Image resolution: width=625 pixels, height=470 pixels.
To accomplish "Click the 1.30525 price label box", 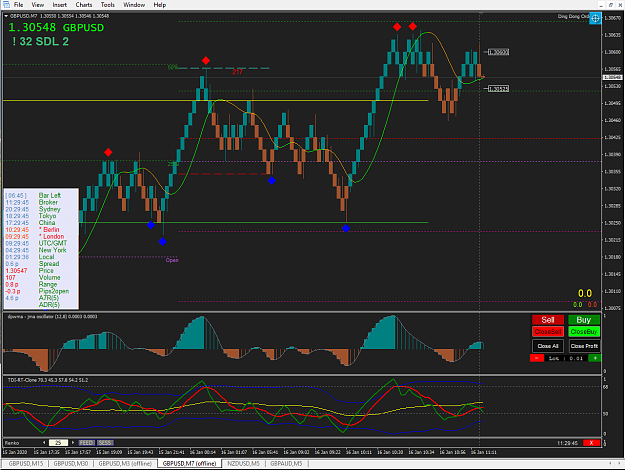I will 498,88.
